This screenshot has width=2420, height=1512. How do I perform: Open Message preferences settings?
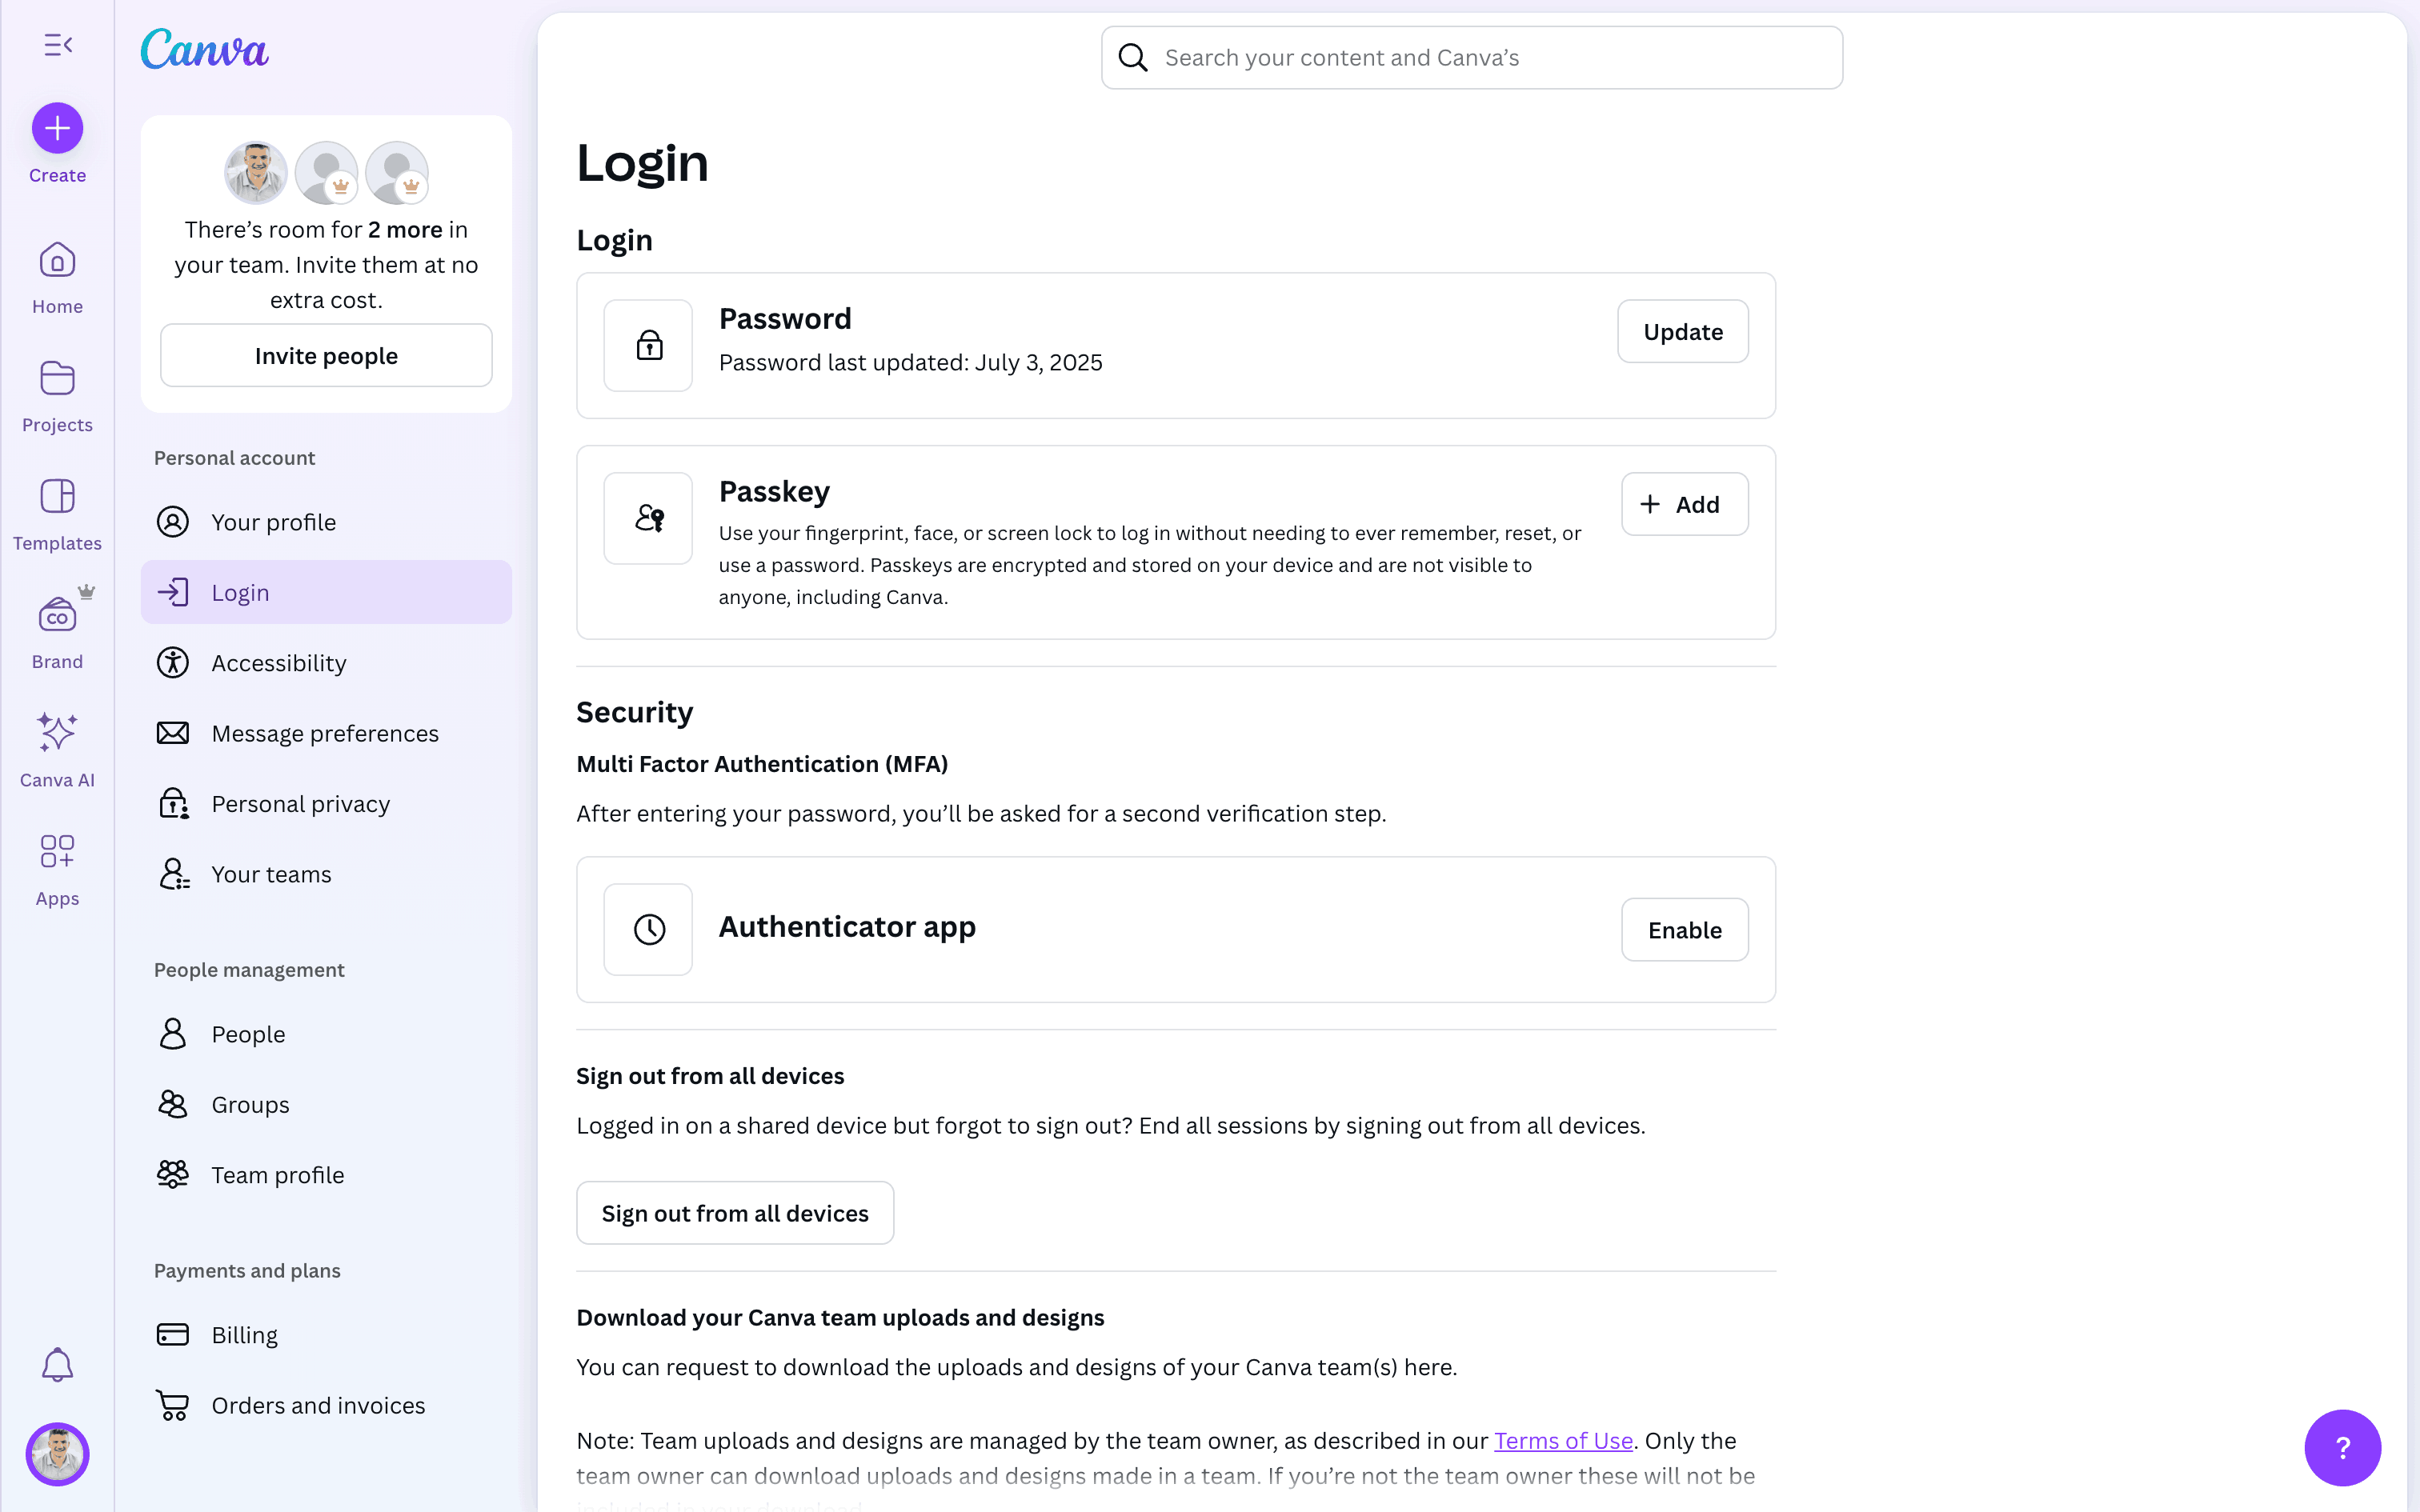pos(324,733)
